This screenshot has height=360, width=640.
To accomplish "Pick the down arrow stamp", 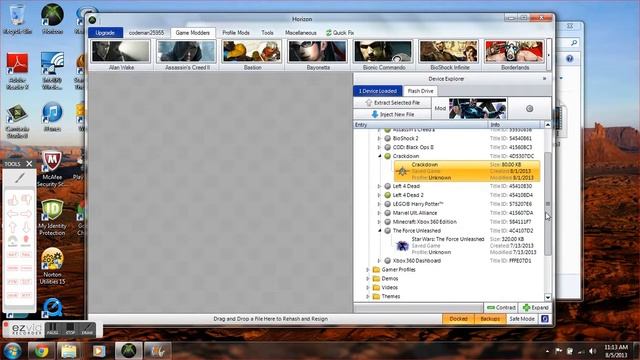I will [x=27, y=227].
